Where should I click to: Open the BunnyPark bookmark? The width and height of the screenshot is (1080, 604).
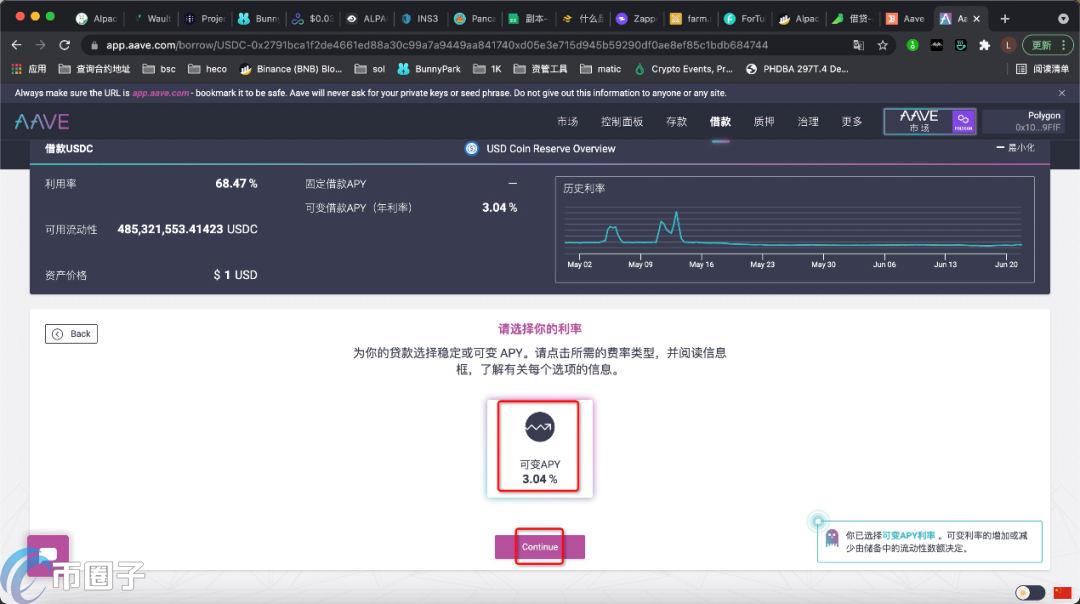coord(429,69)
